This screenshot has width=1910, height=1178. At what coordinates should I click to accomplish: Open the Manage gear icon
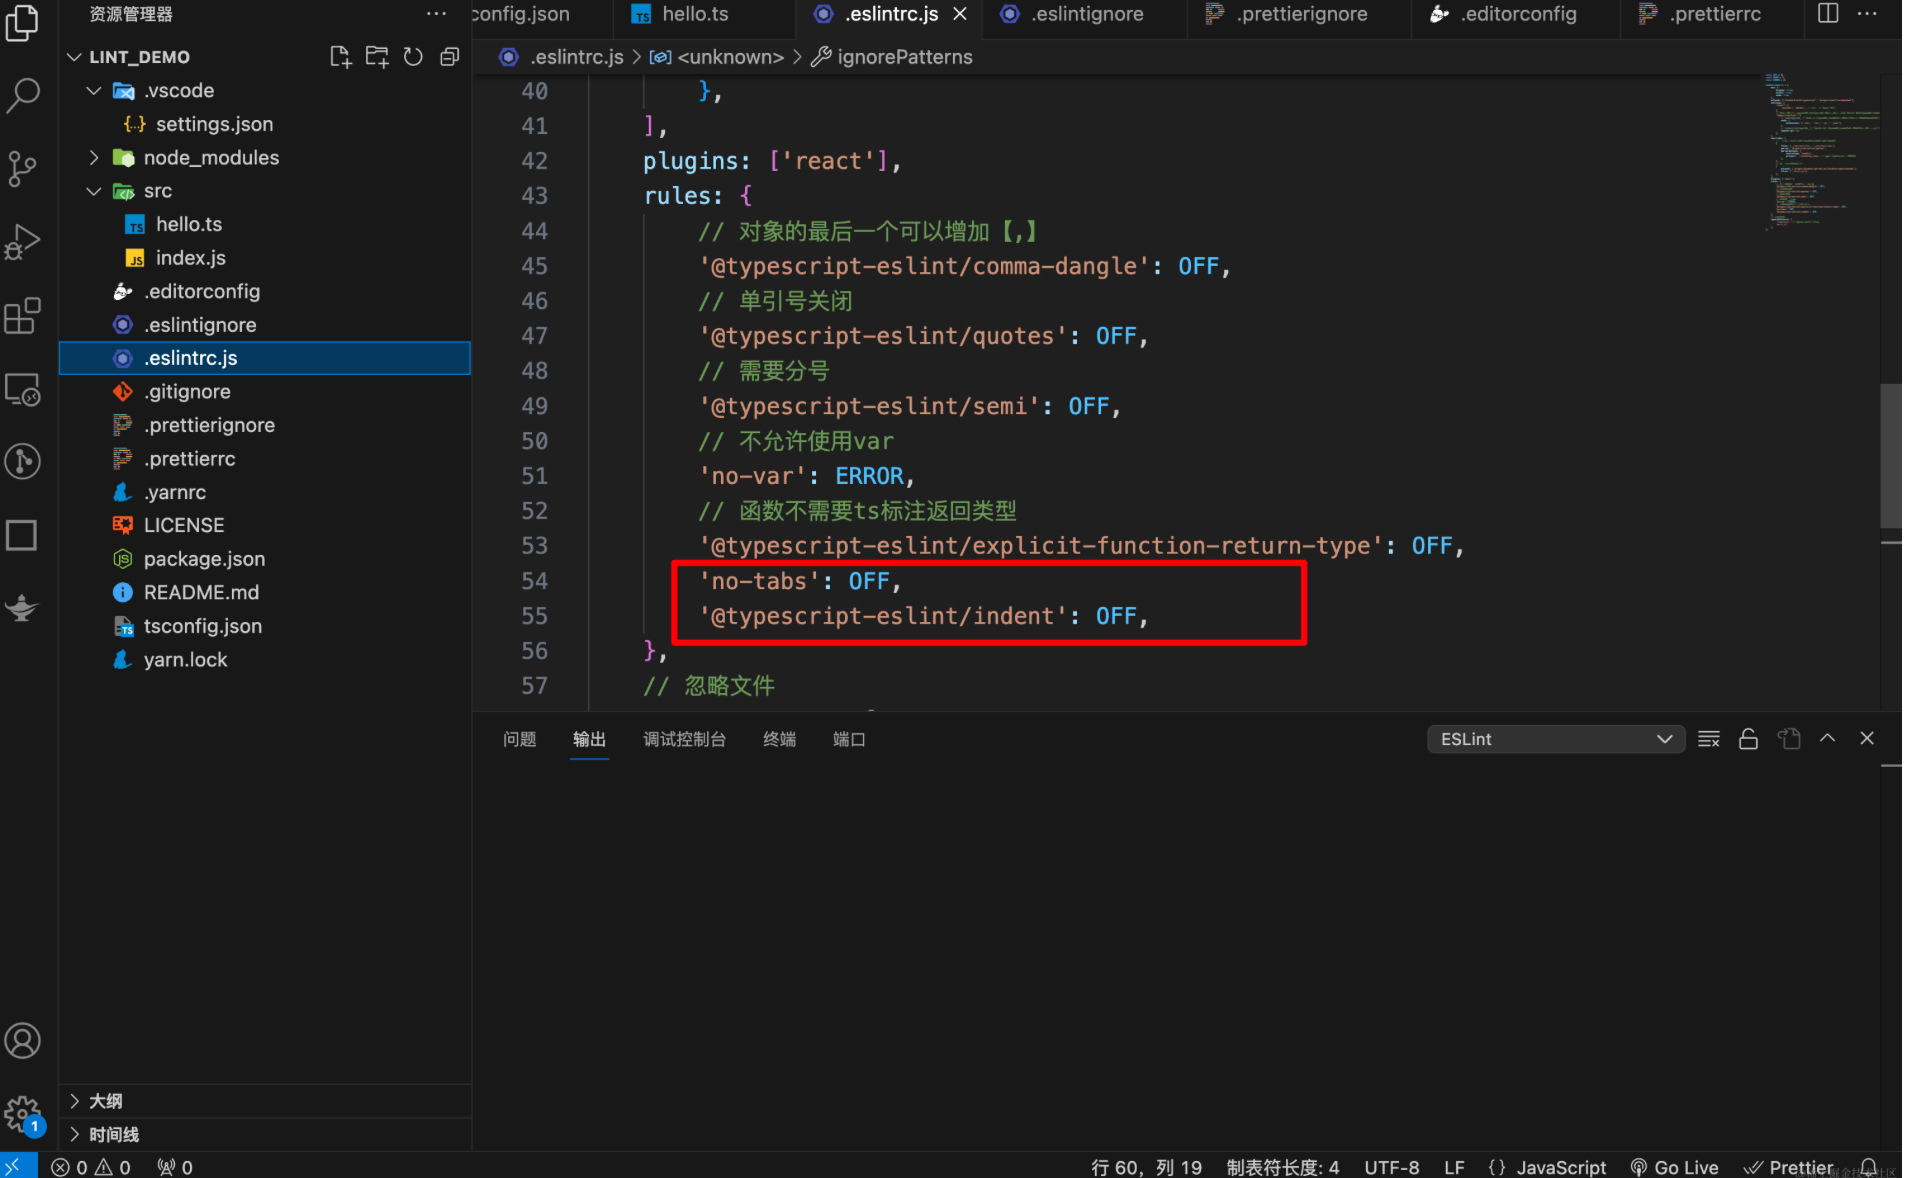coord(22,1114)
